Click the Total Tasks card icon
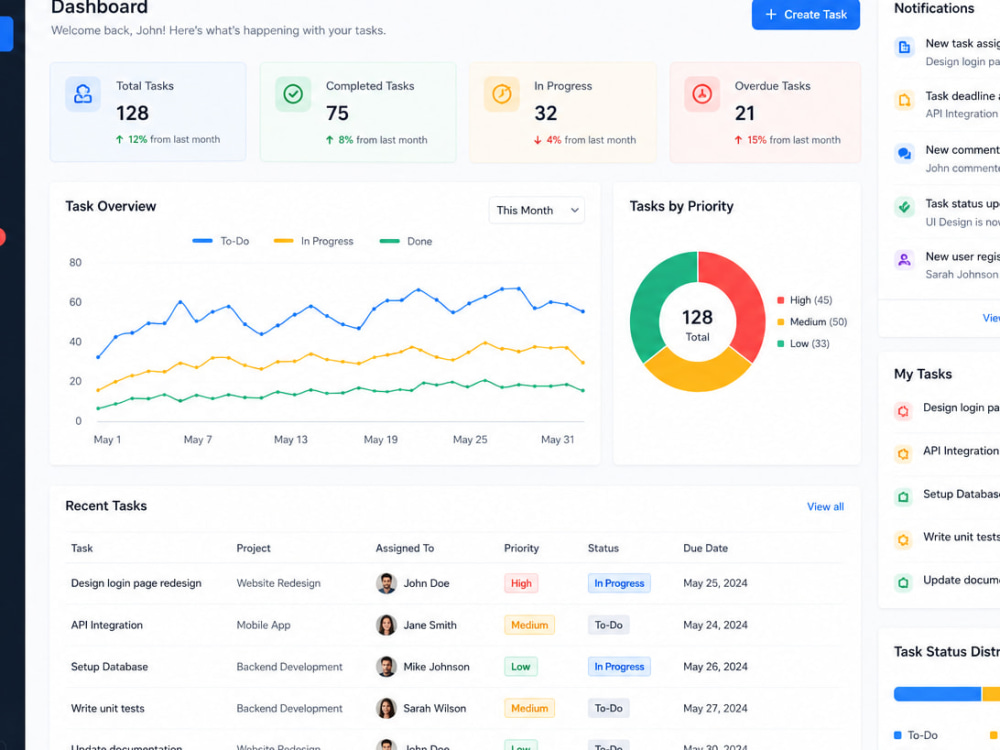 83,94
